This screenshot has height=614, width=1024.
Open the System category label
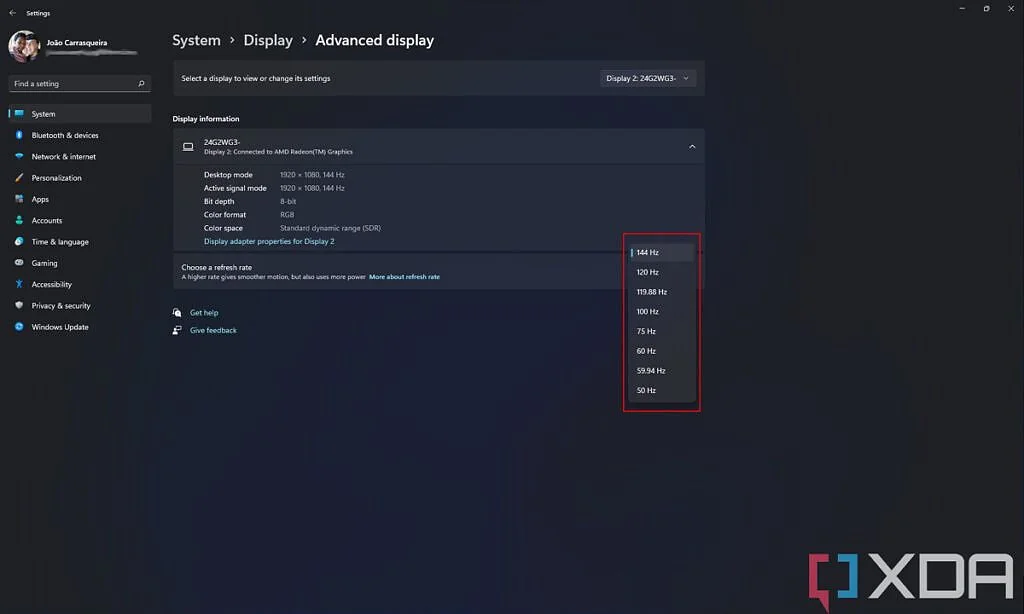click(x=43, y=114)
